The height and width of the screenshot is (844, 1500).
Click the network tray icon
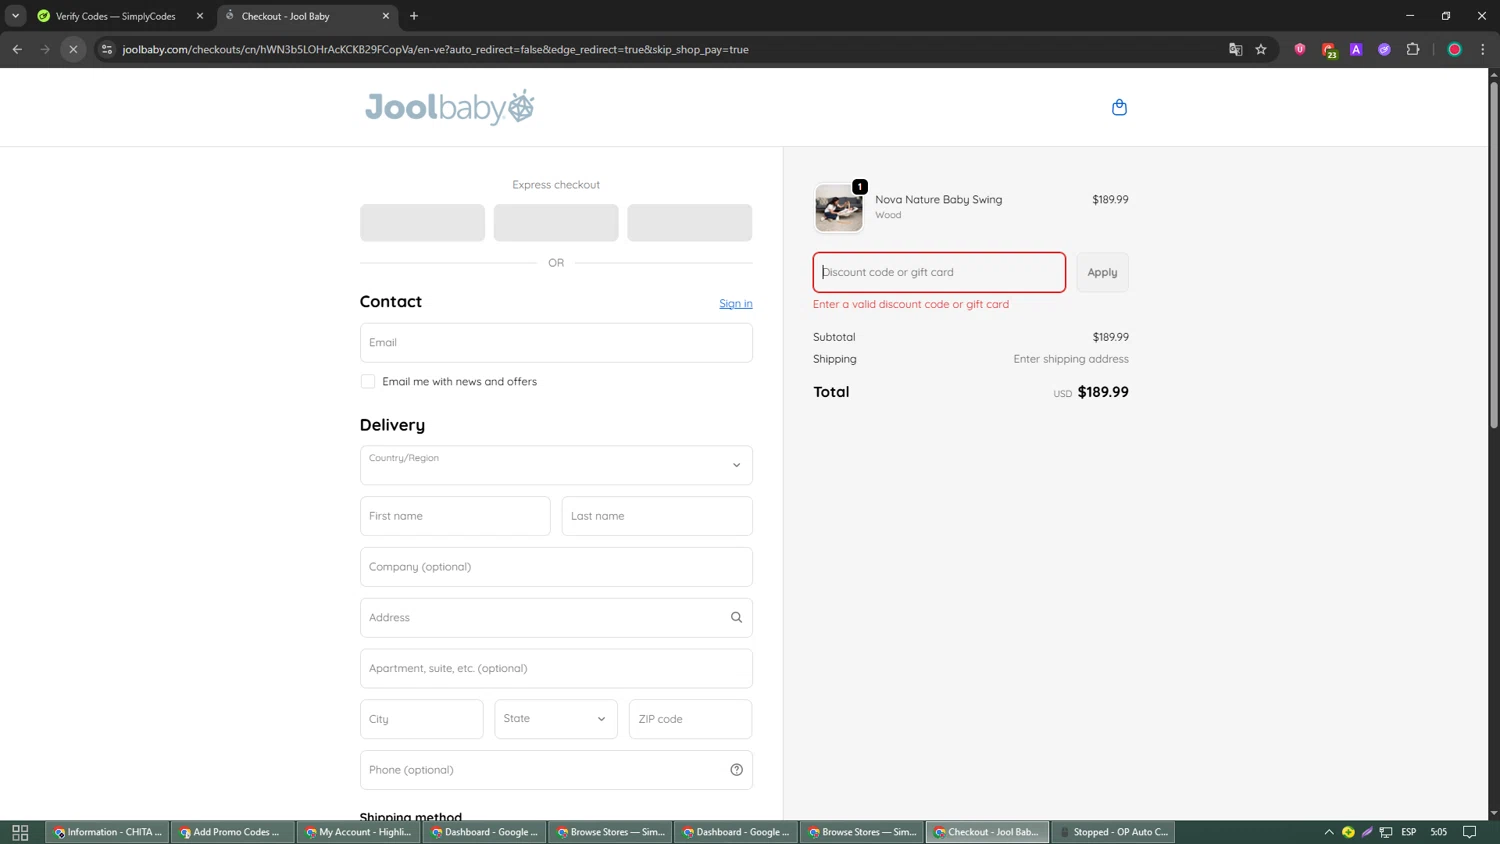(x=1386, y=832)
